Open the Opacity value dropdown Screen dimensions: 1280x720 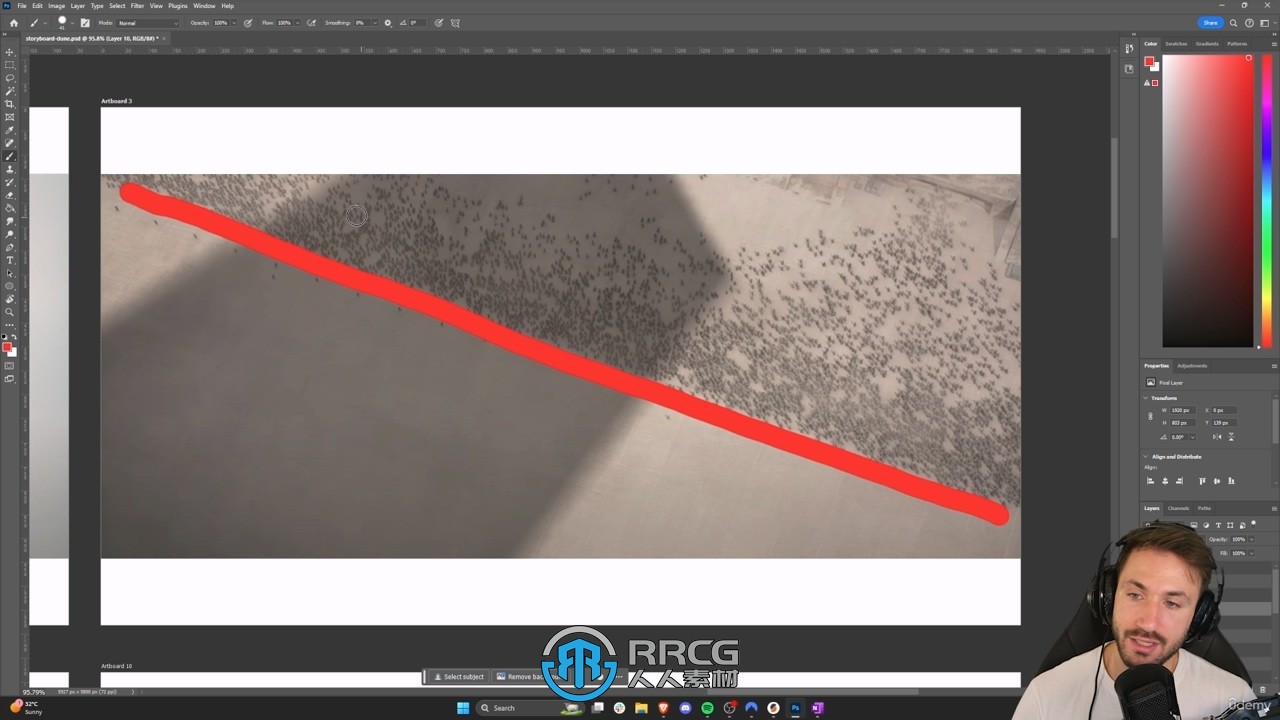[x=234, y=22]
